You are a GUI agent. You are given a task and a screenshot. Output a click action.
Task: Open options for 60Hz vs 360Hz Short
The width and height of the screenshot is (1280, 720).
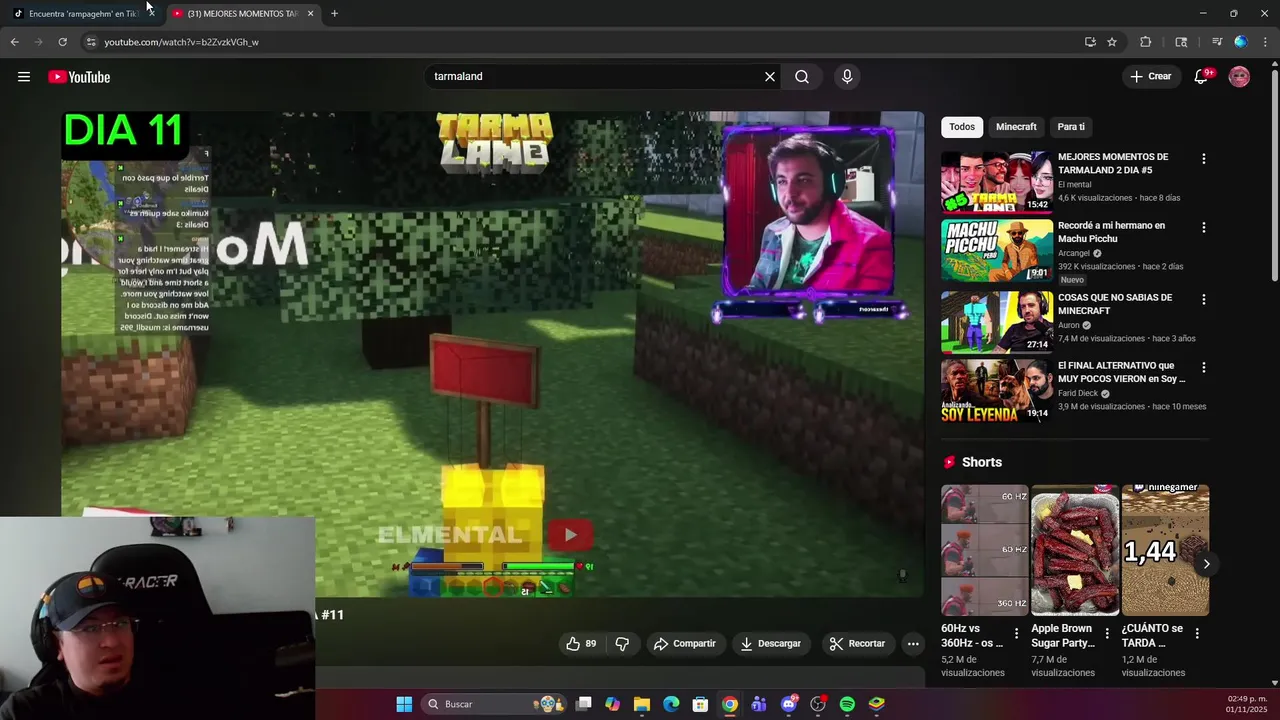coord(1016,633)
